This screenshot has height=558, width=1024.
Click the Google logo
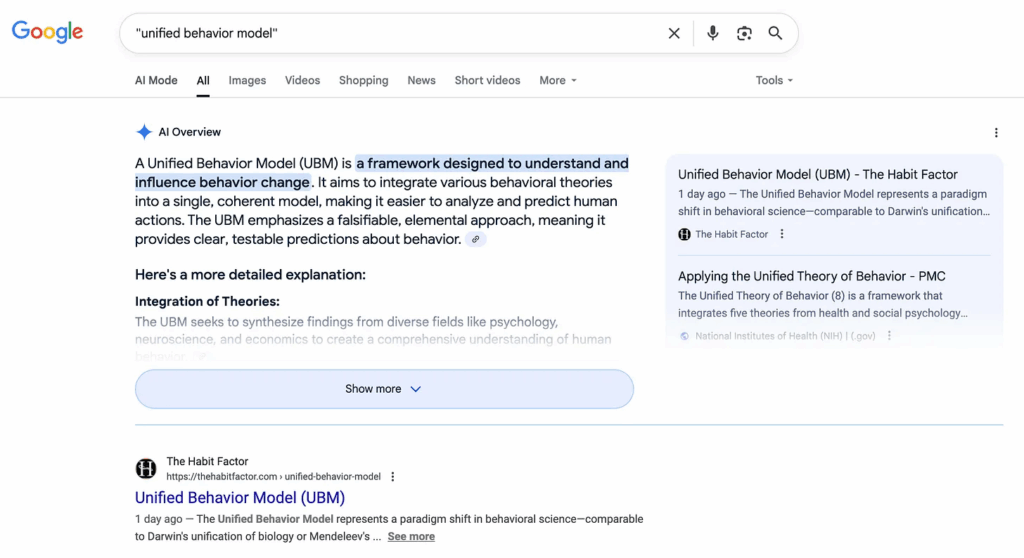[47, 31]
